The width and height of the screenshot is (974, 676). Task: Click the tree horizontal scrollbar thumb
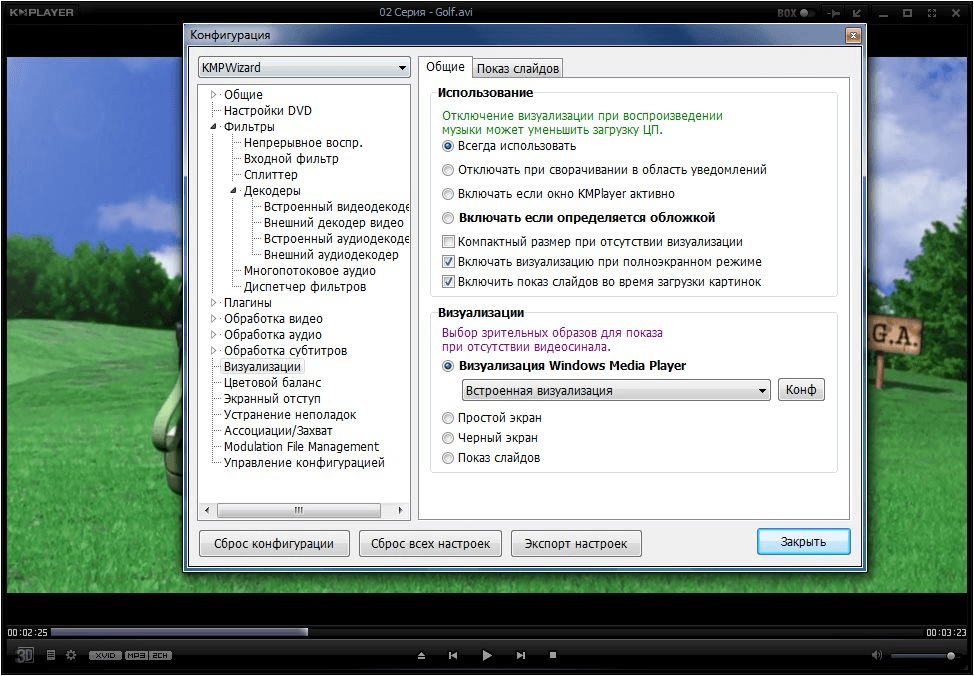299,511
